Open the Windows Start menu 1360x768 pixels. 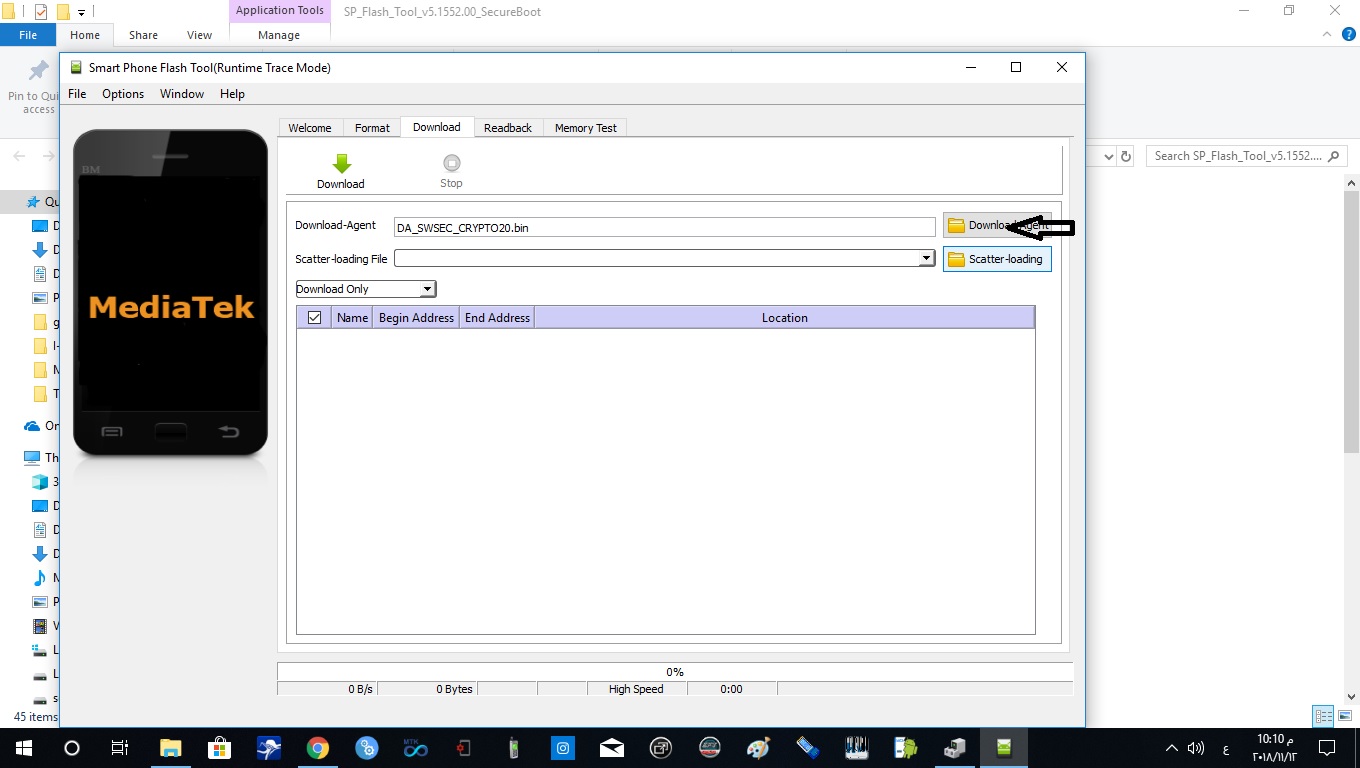click(24, 748)
